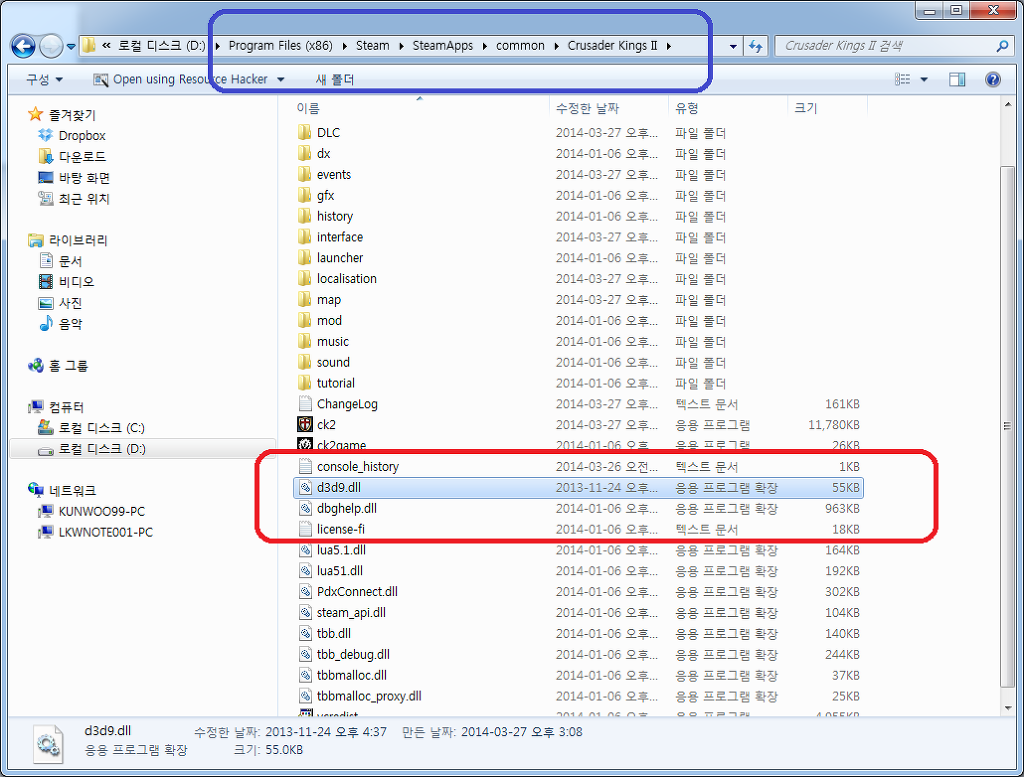The height and width of the screenshot is (777, 1024).
Task: Select SteamApps in address breadcrumb
Action: pyautogui.click(x=442, y=46)
